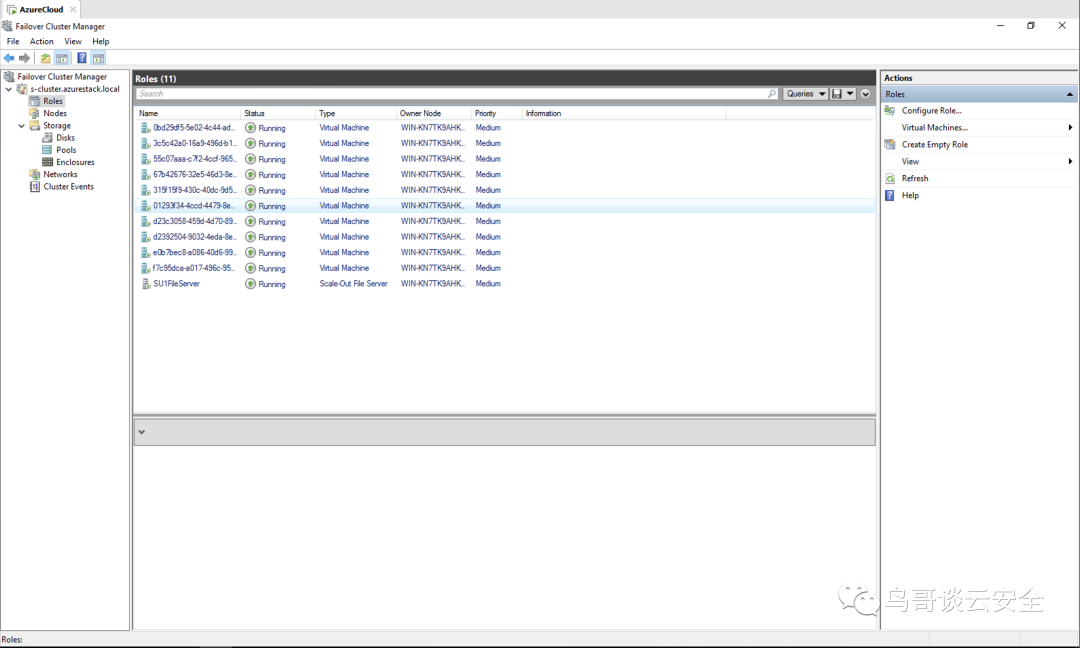The width and height of the screenshot is (1080, 648).
Task: Select the role 3c5c42a0-16a9-496d-b1…
Action: (x=504, y=143)
